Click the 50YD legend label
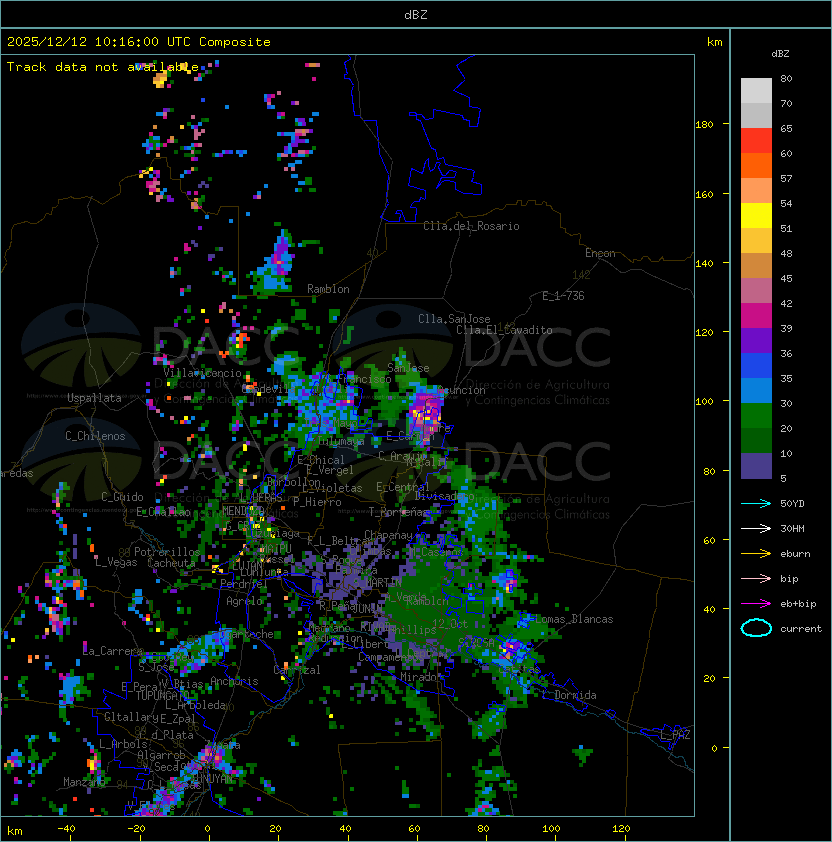Image resolution: width=832 pixels, height=842 pixels. [x=792, y=503]
